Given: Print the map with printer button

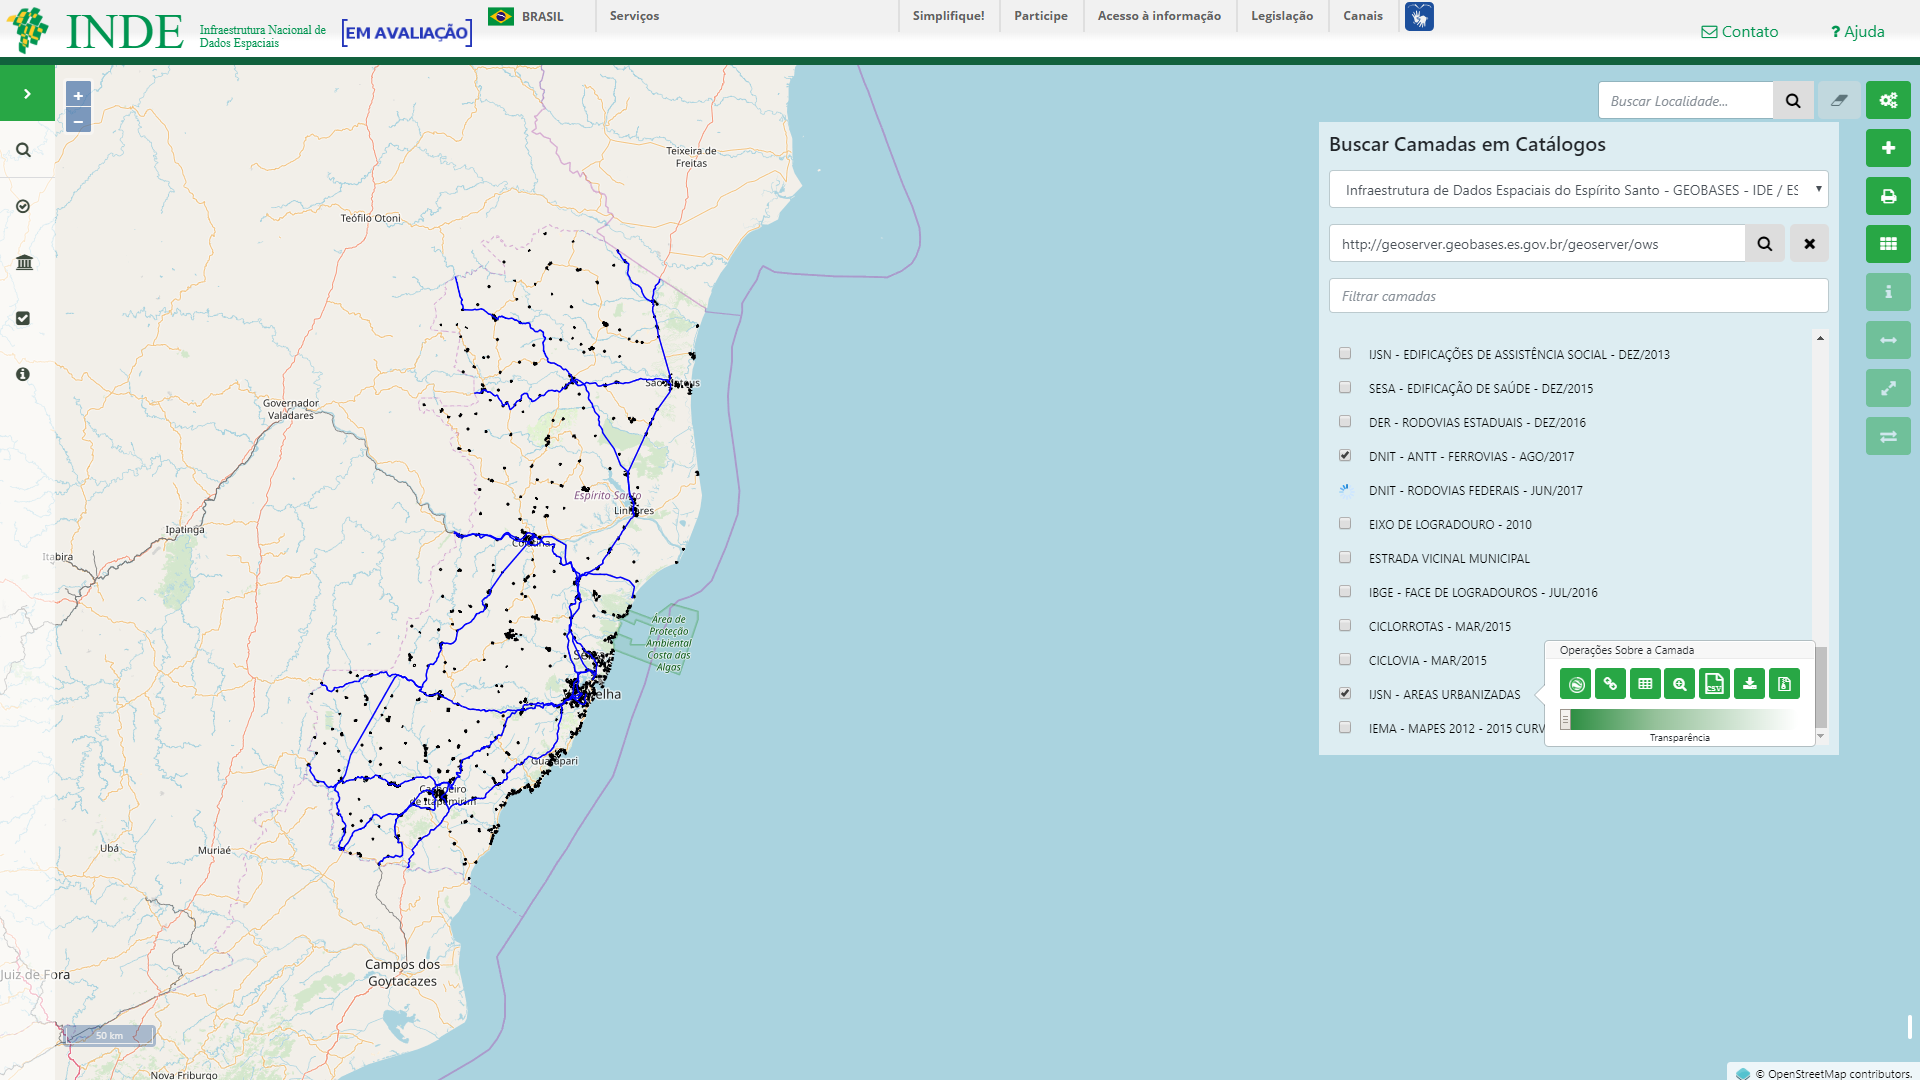Looking at the screenshot, I should (1888, 196).
